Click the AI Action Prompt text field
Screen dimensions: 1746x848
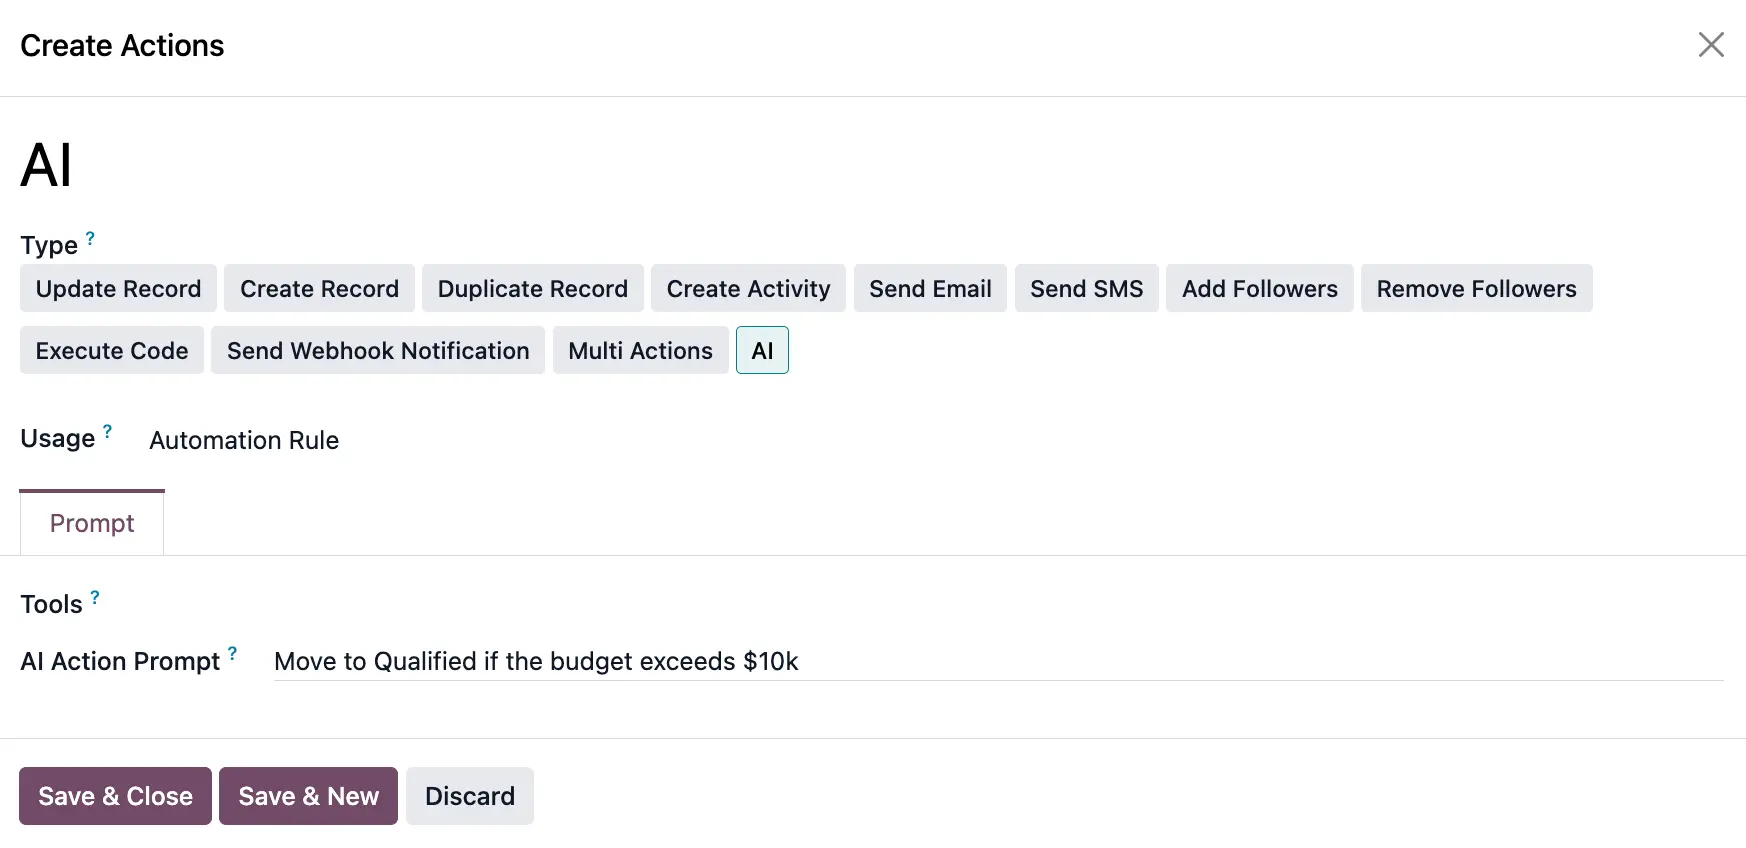pos(997,662)
